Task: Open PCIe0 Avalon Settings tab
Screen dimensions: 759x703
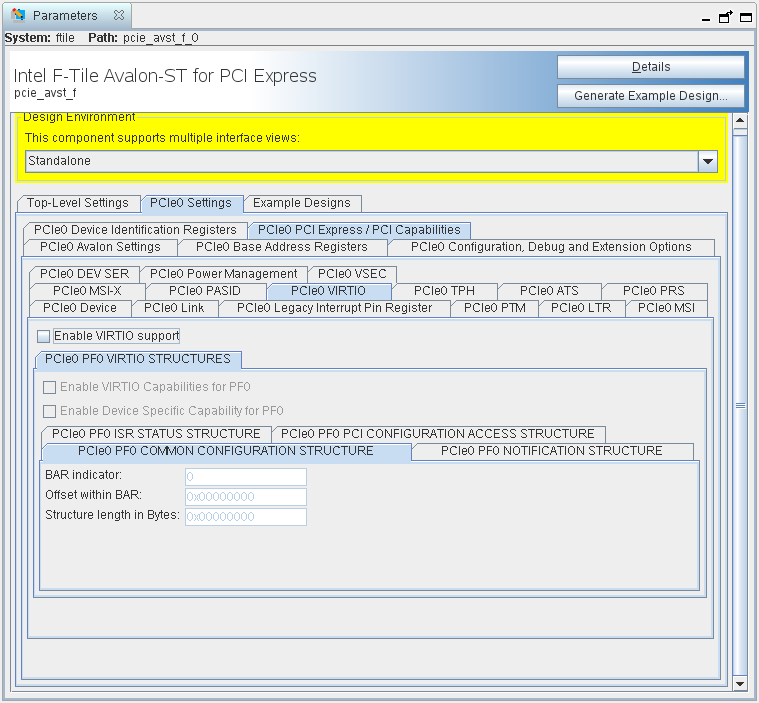Action: pos(100,247)
